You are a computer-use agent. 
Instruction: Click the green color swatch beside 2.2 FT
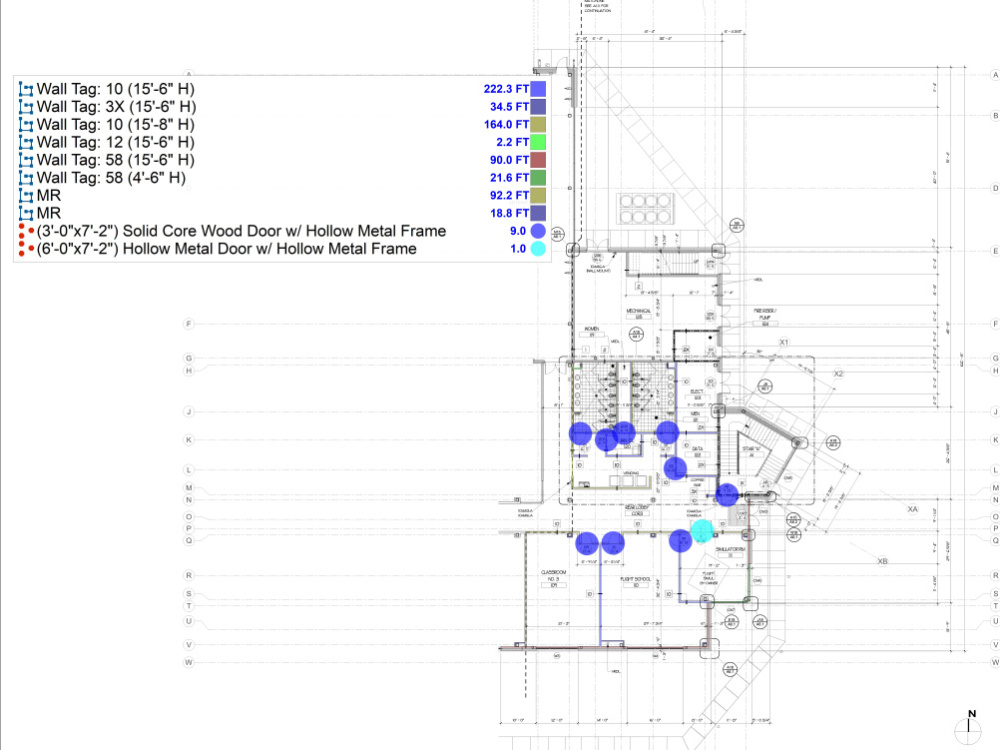(538, 142)
